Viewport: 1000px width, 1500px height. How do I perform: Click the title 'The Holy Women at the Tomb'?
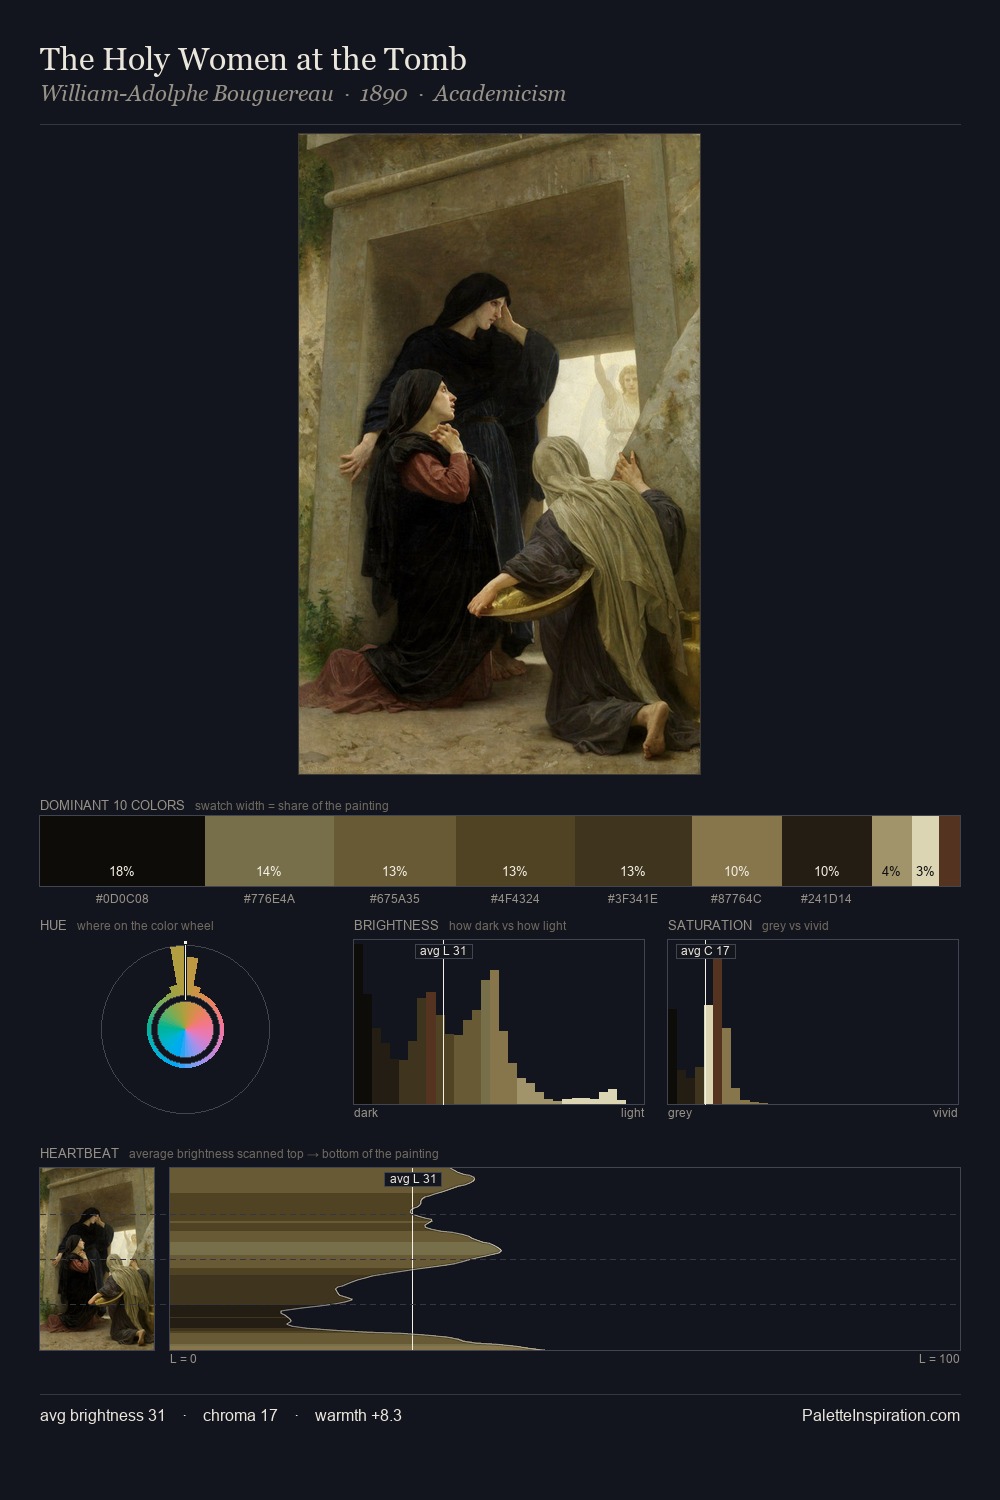click(x=253, y=59)
